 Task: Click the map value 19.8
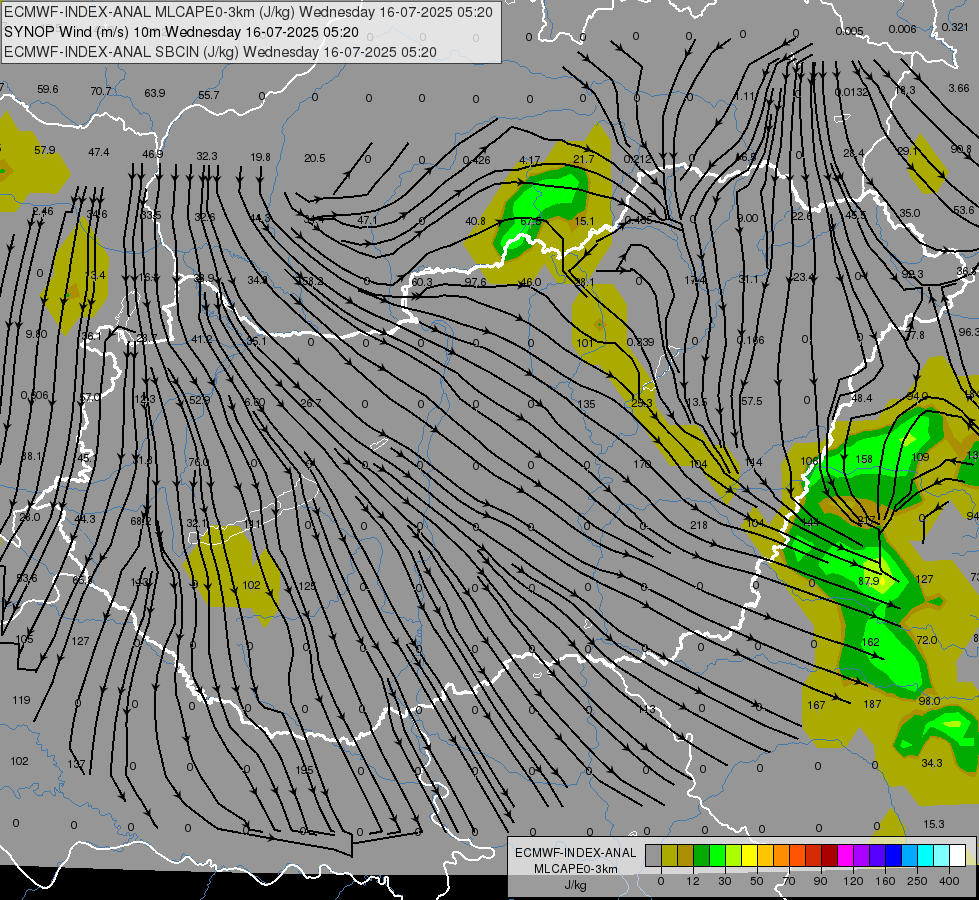pos(260,157)
